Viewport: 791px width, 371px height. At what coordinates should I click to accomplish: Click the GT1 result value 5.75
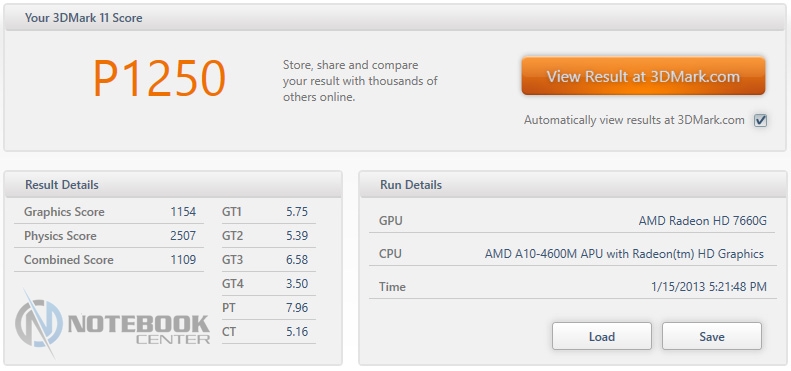297,212
